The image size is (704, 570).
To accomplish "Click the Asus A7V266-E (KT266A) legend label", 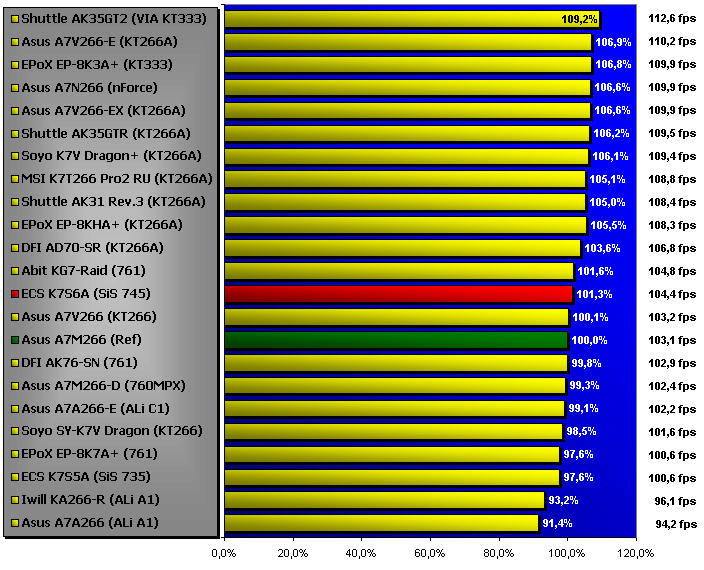I will [x=99, y=42].
